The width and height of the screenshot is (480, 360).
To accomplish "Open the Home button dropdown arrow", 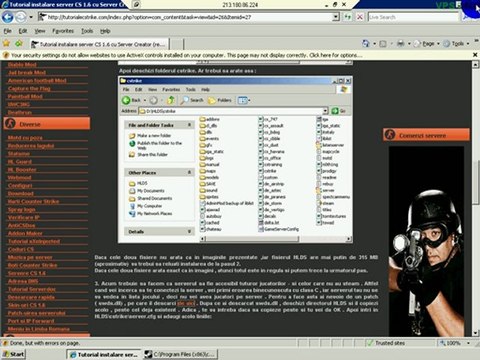I will coord(374,44).
